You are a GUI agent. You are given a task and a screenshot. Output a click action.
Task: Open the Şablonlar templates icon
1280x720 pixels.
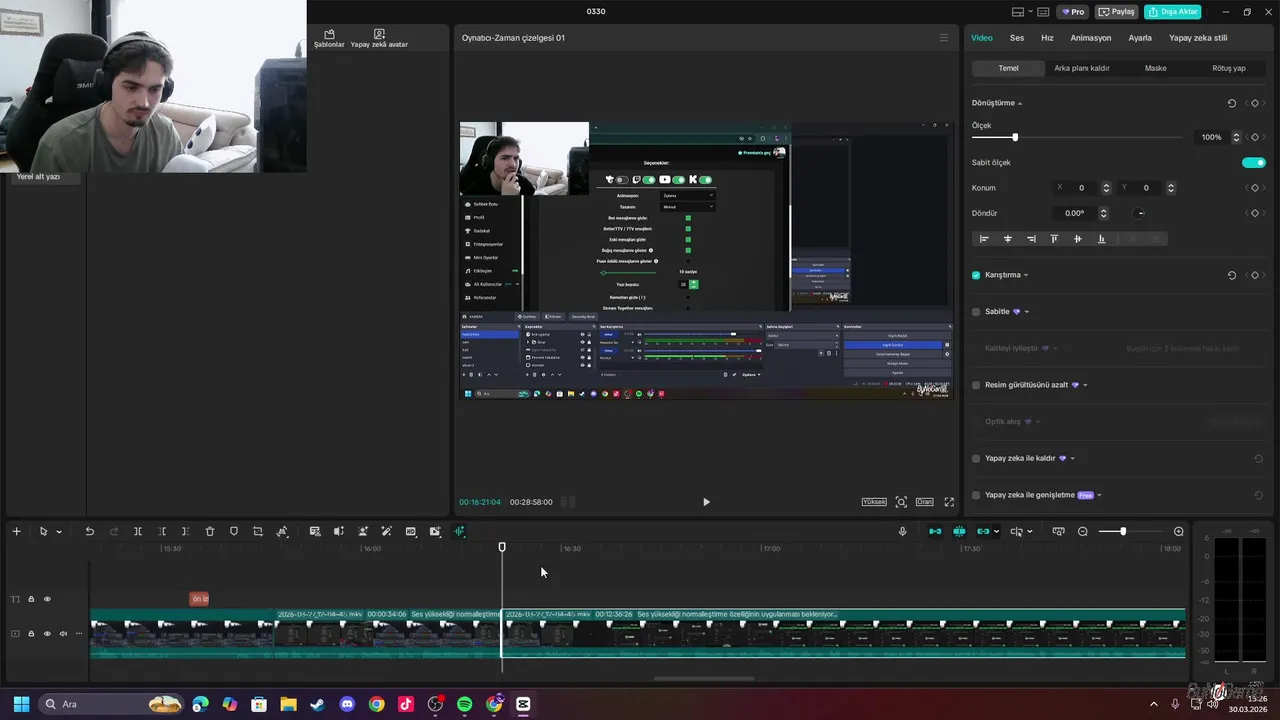click(329, 39)
